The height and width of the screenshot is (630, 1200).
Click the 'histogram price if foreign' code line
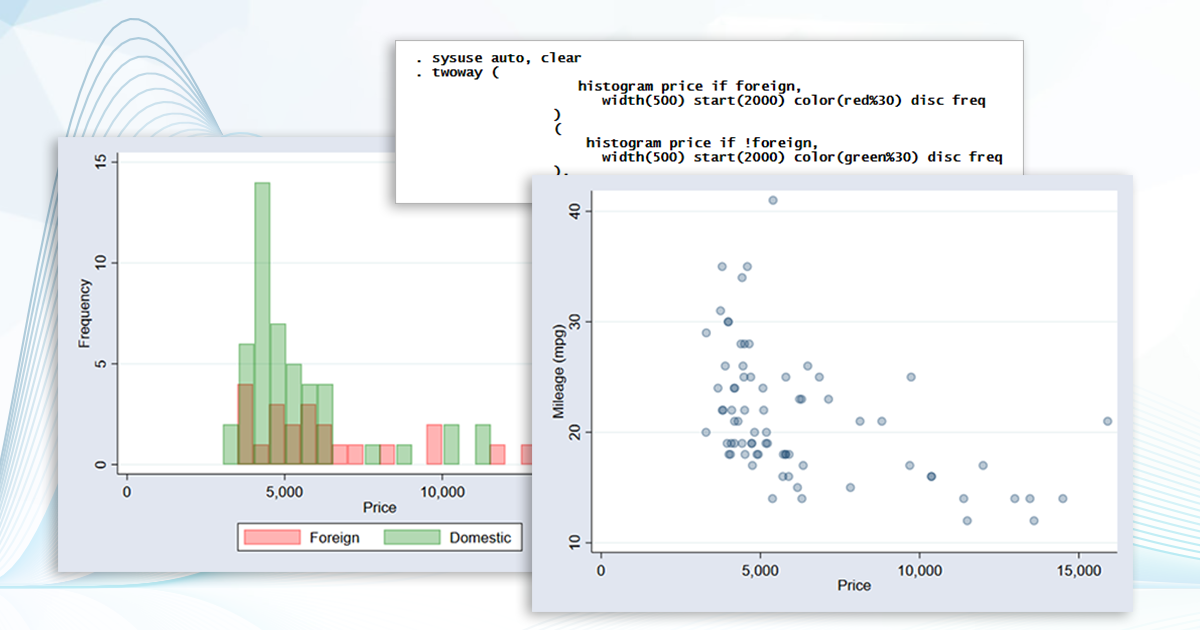pos(690,87)
